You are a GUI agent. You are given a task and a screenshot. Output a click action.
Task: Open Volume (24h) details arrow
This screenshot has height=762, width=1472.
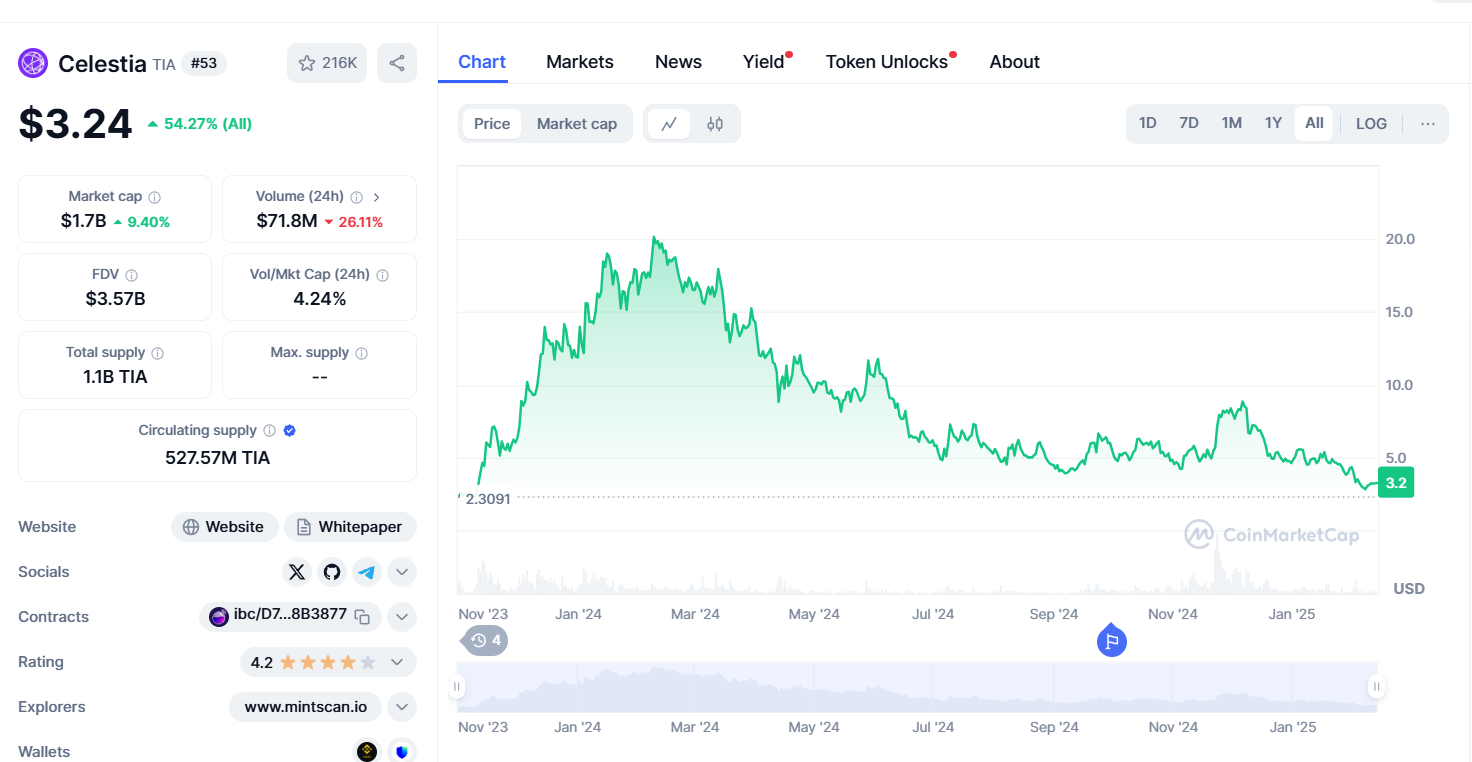377,197
